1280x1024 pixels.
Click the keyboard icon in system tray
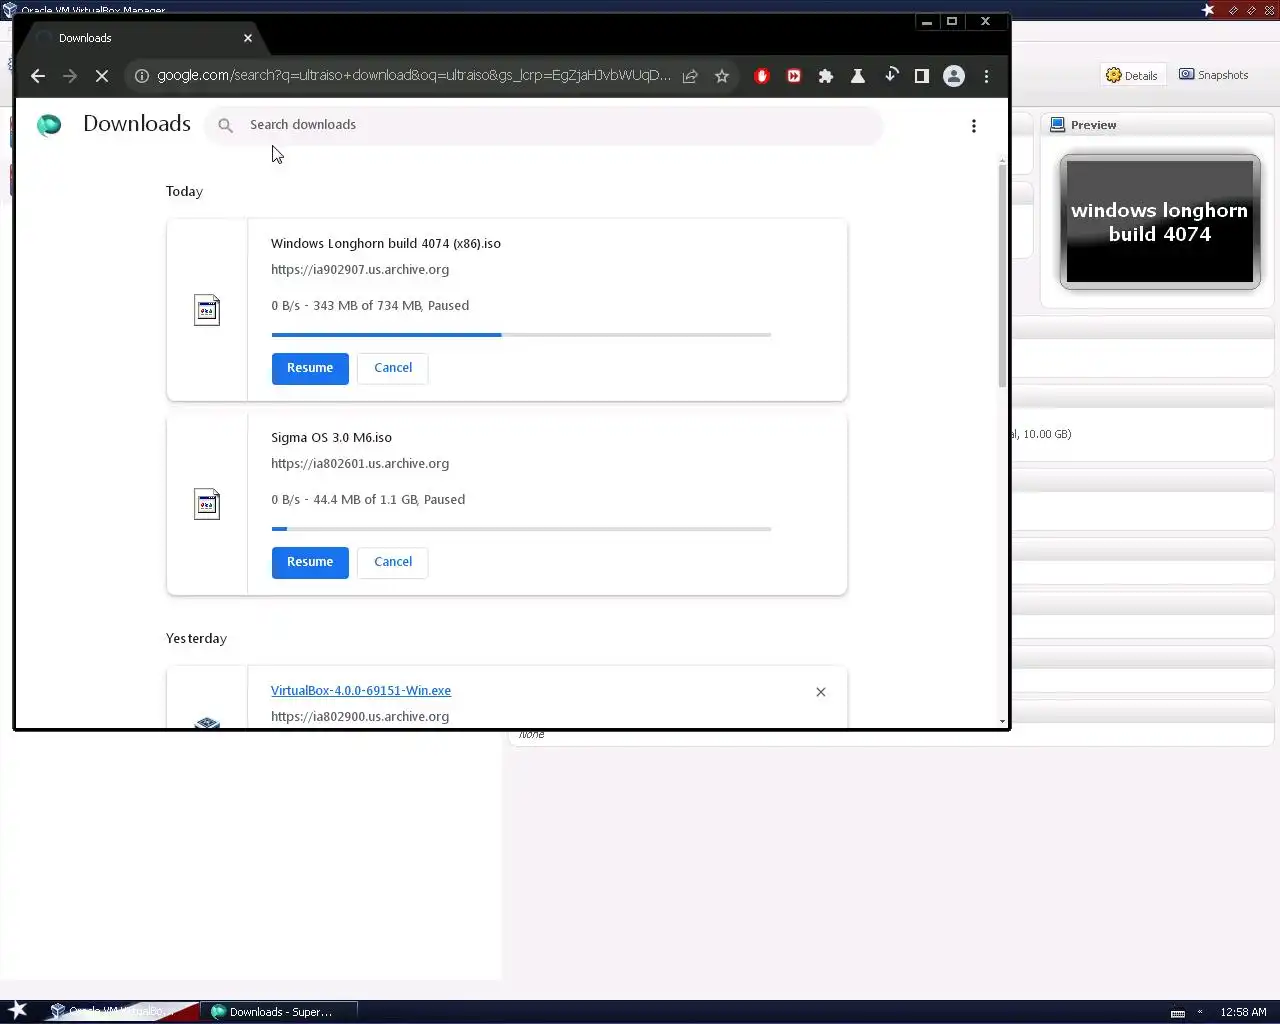click(1178, 1013)
